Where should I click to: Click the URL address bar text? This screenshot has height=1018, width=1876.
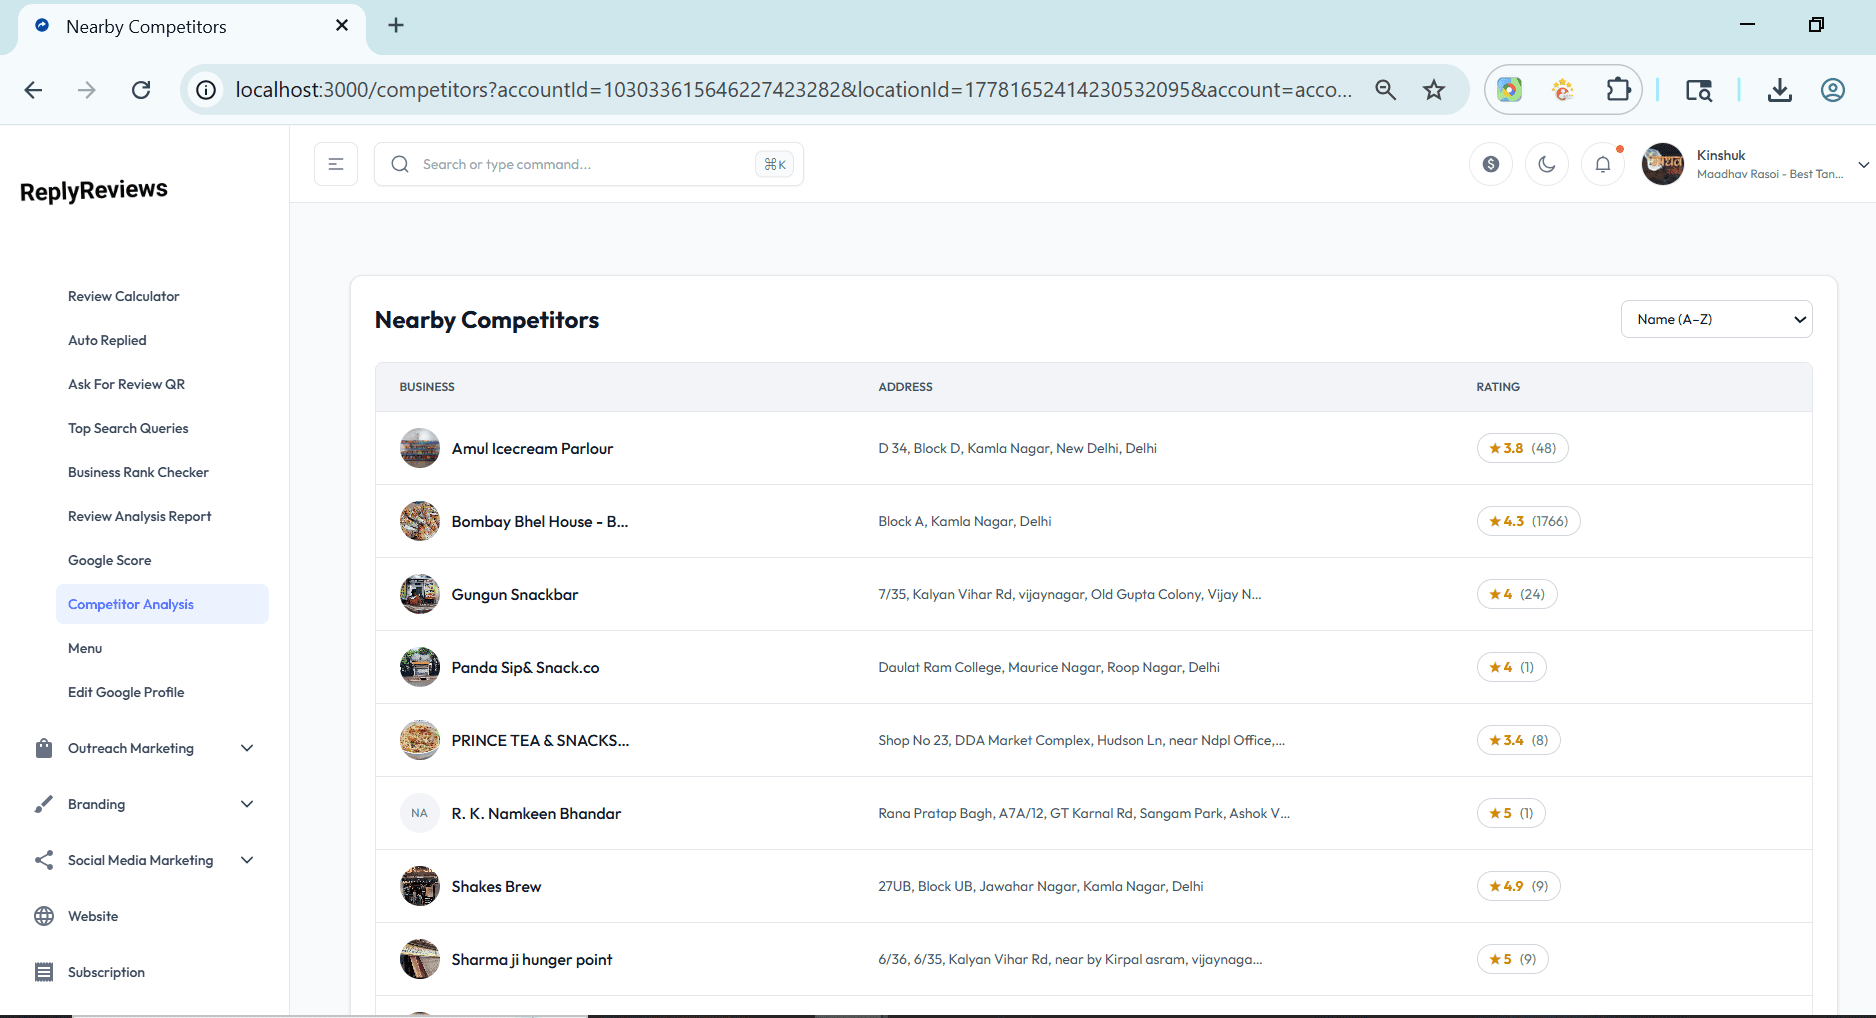pos(794,90)
